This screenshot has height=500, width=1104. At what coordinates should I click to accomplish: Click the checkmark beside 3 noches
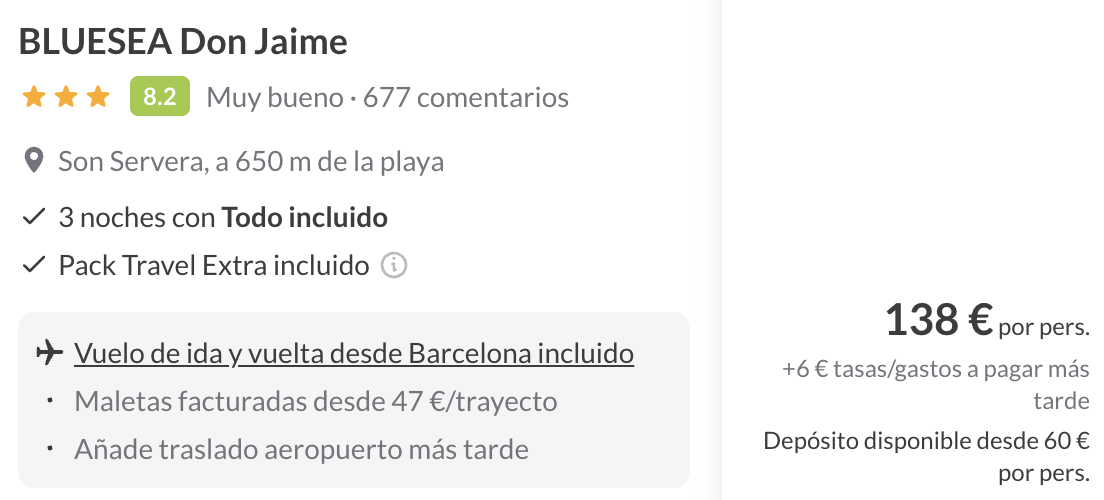tap(35, 216)
